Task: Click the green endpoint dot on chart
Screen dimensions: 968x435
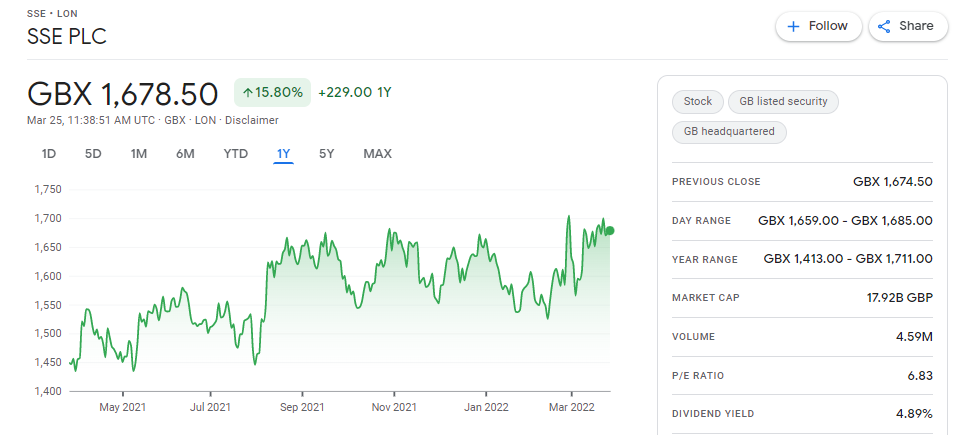Action: (610, 231)
